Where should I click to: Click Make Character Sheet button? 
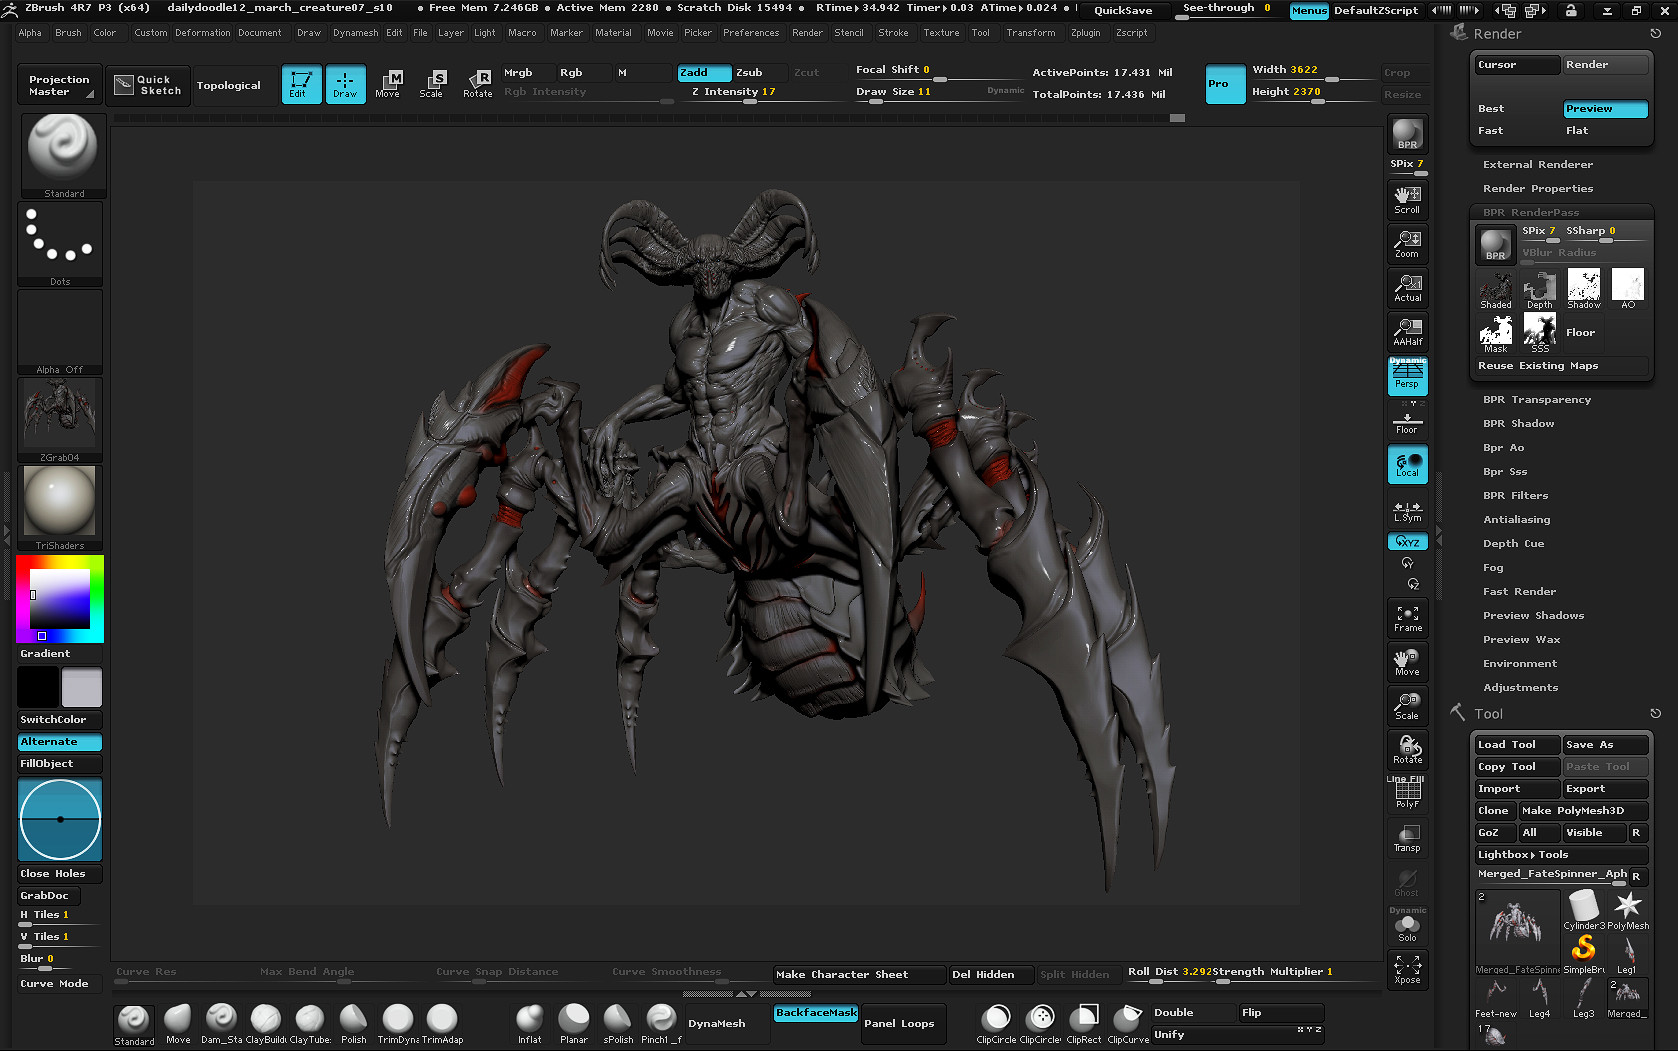coord(859,975)
